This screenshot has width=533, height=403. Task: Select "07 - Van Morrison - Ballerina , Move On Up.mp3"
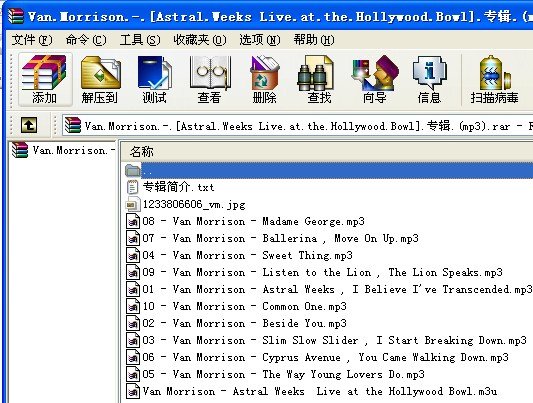(x=280, y=239)
